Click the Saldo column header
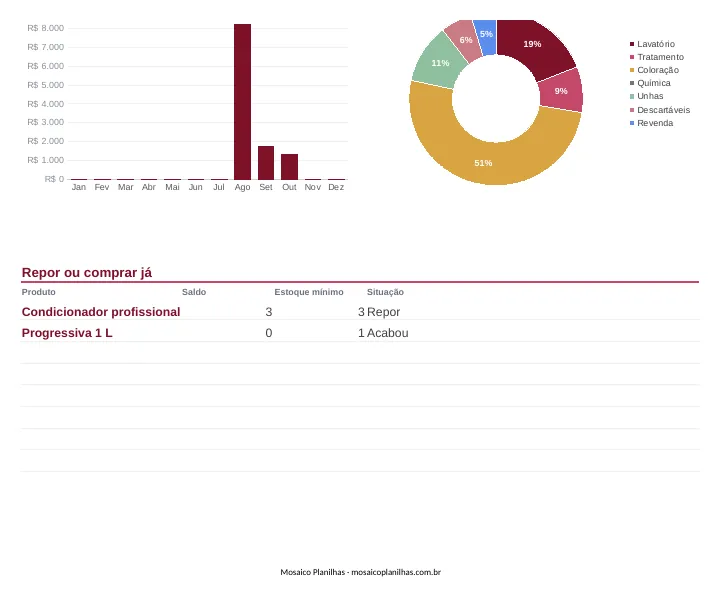Image resolution: width=719 pixels, height=597 pixels. [x=194, y=292]
